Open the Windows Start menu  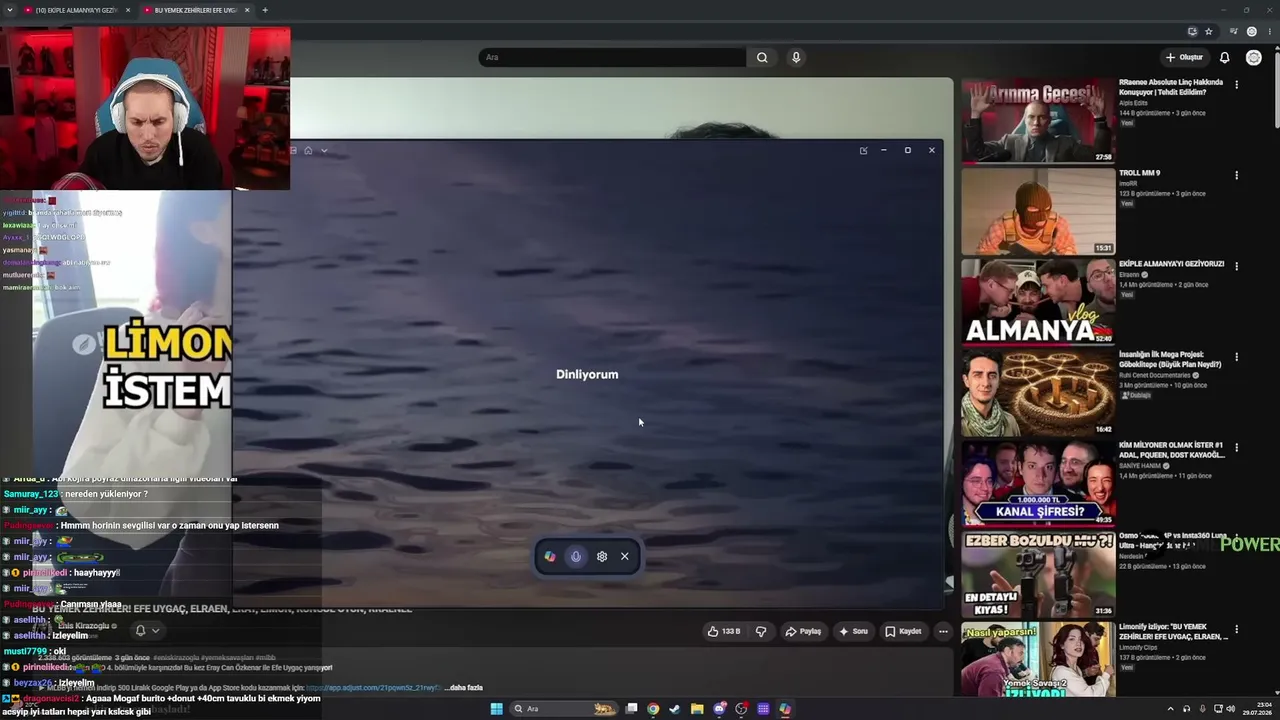pyautogui.click(x=496, y=709)
